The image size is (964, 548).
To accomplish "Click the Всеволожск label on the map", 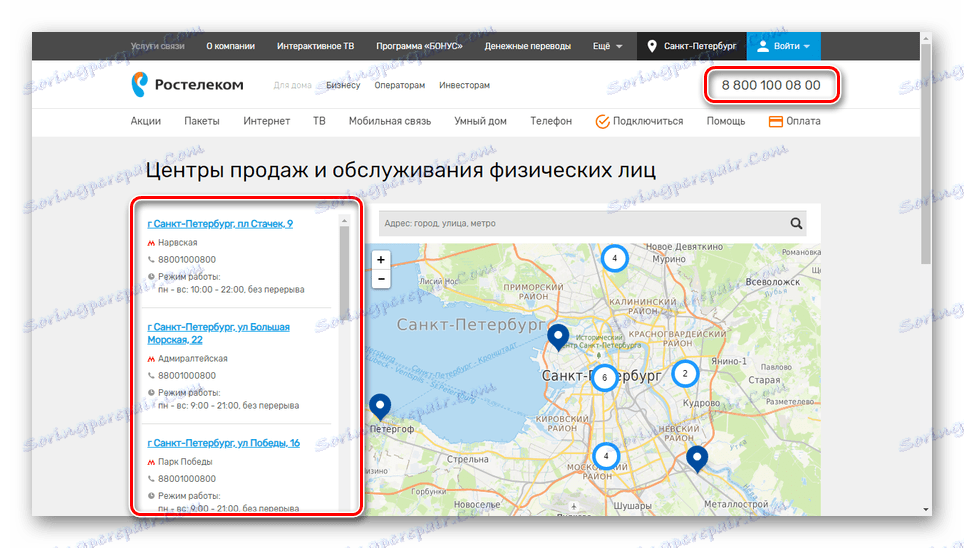I will tap(773, 282).
